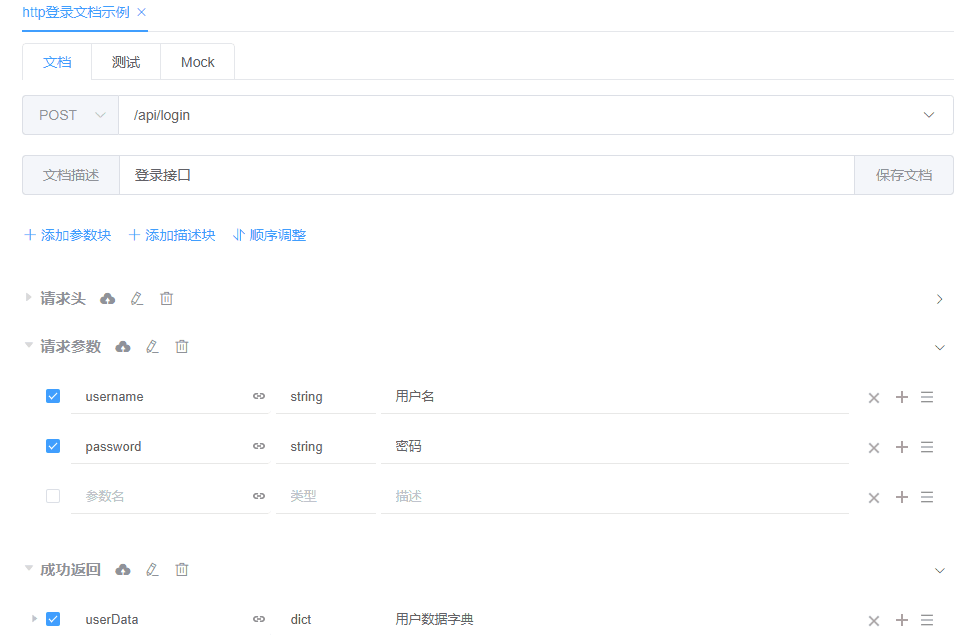
Task: Click edit pencil icon next to 成功返回
Action: pos(152,569)
